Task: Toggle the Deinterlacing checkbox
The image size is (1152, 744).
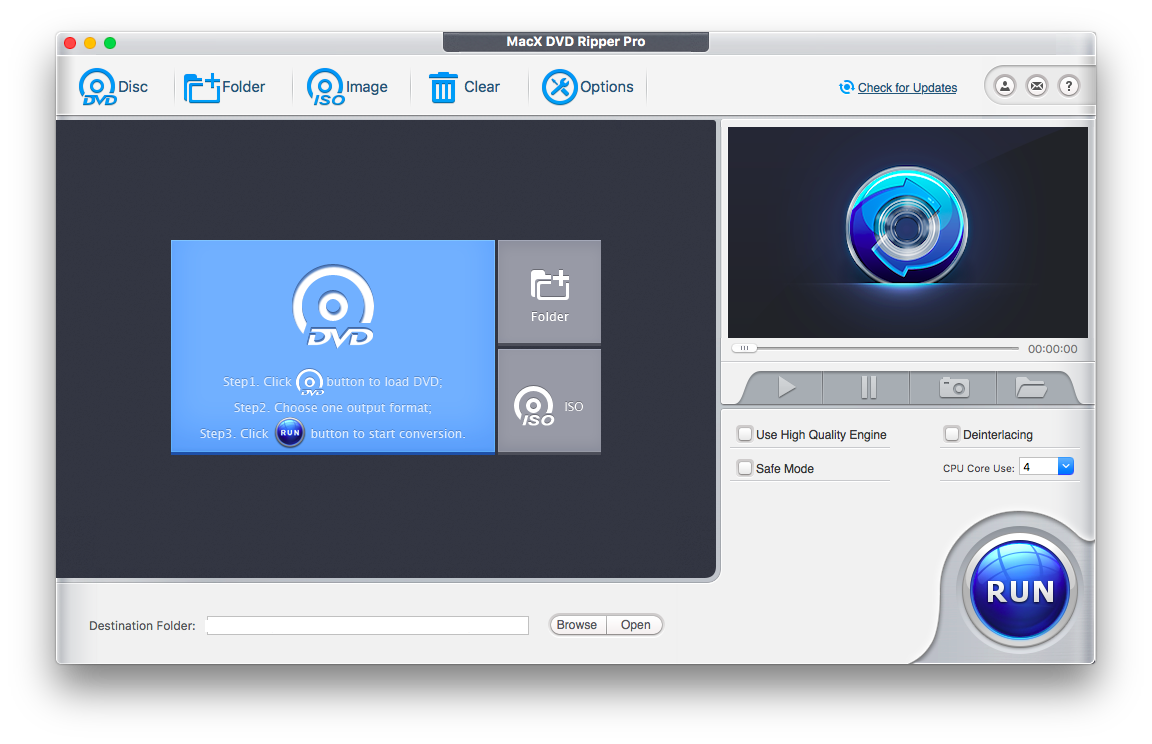Action: tap(951, 434)
